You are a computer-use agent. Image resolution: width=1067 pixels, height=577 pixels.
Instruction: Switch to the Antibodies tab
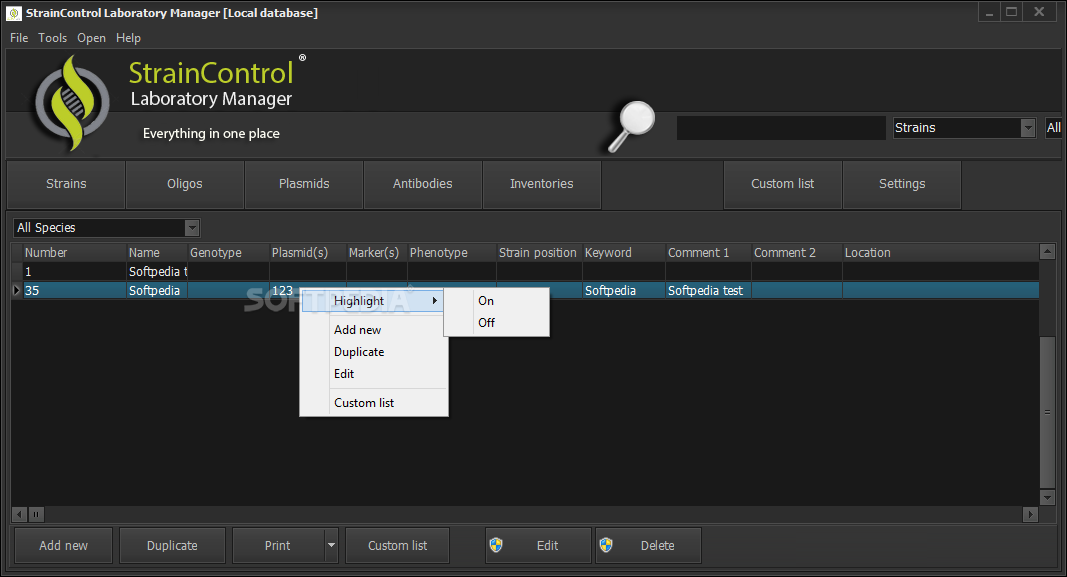(x=423, y=184)
